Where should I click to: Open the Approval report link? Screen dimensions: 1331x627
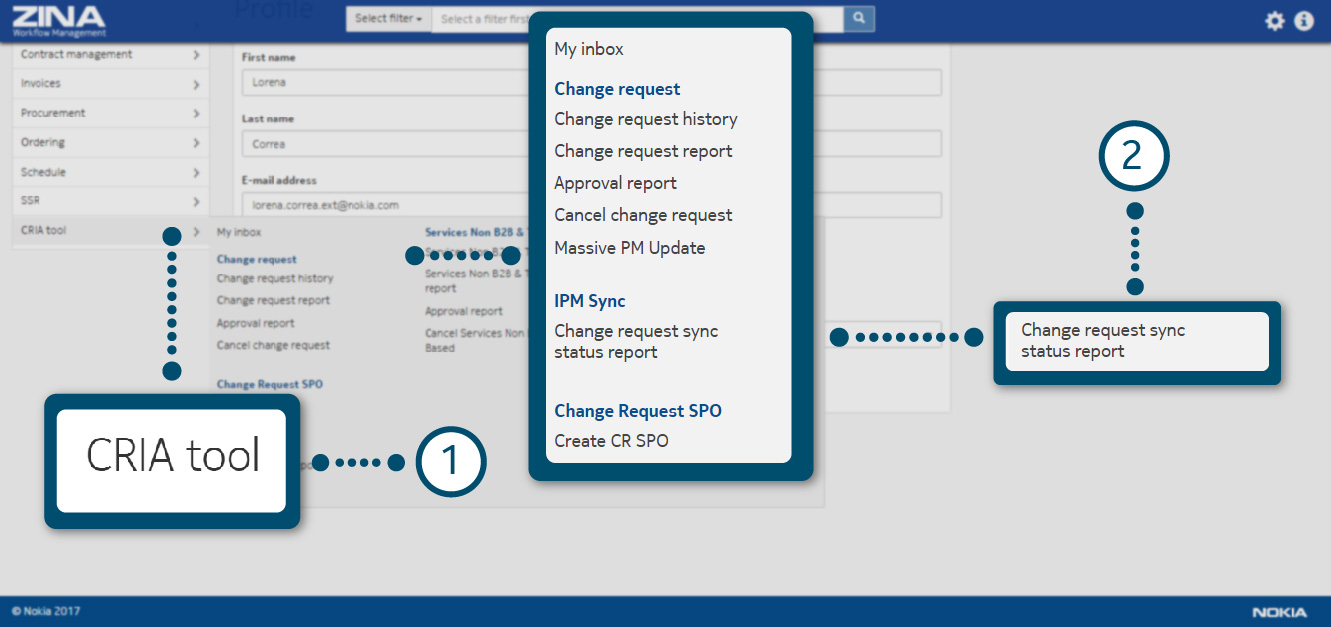[255, 323]
